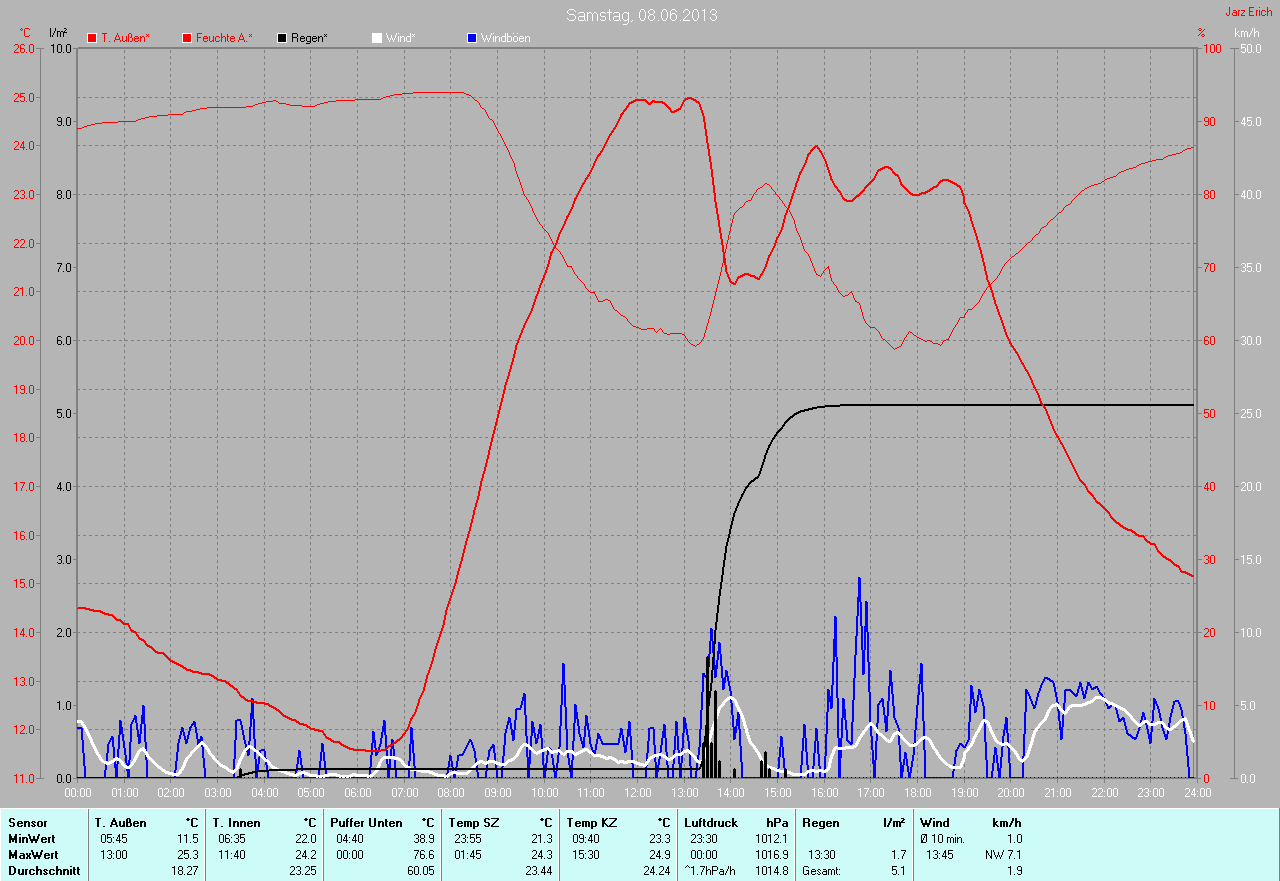Click the red Feuchte A. legend square

(x=187, y=38)
